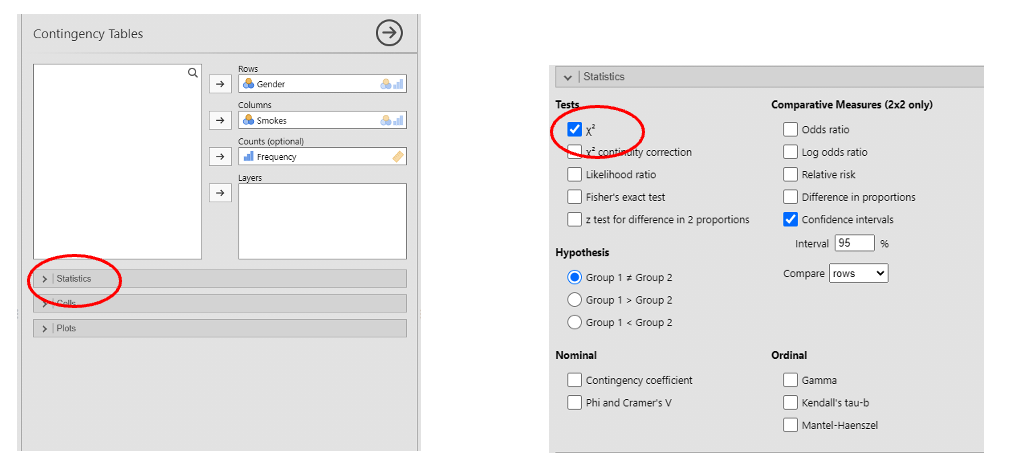Click the nominal icon next to Gender
This screenshot has width=1009, height=470.
tap(248, 84)
